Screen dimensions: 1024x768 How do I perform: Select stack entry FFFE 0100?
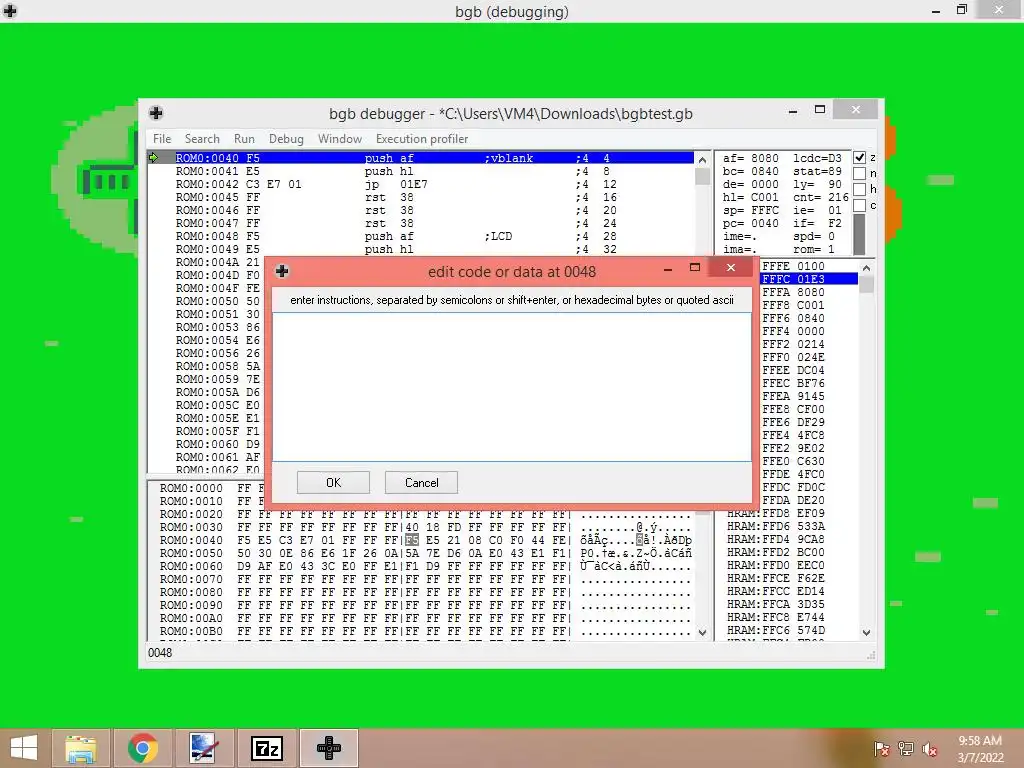(809, 266)
